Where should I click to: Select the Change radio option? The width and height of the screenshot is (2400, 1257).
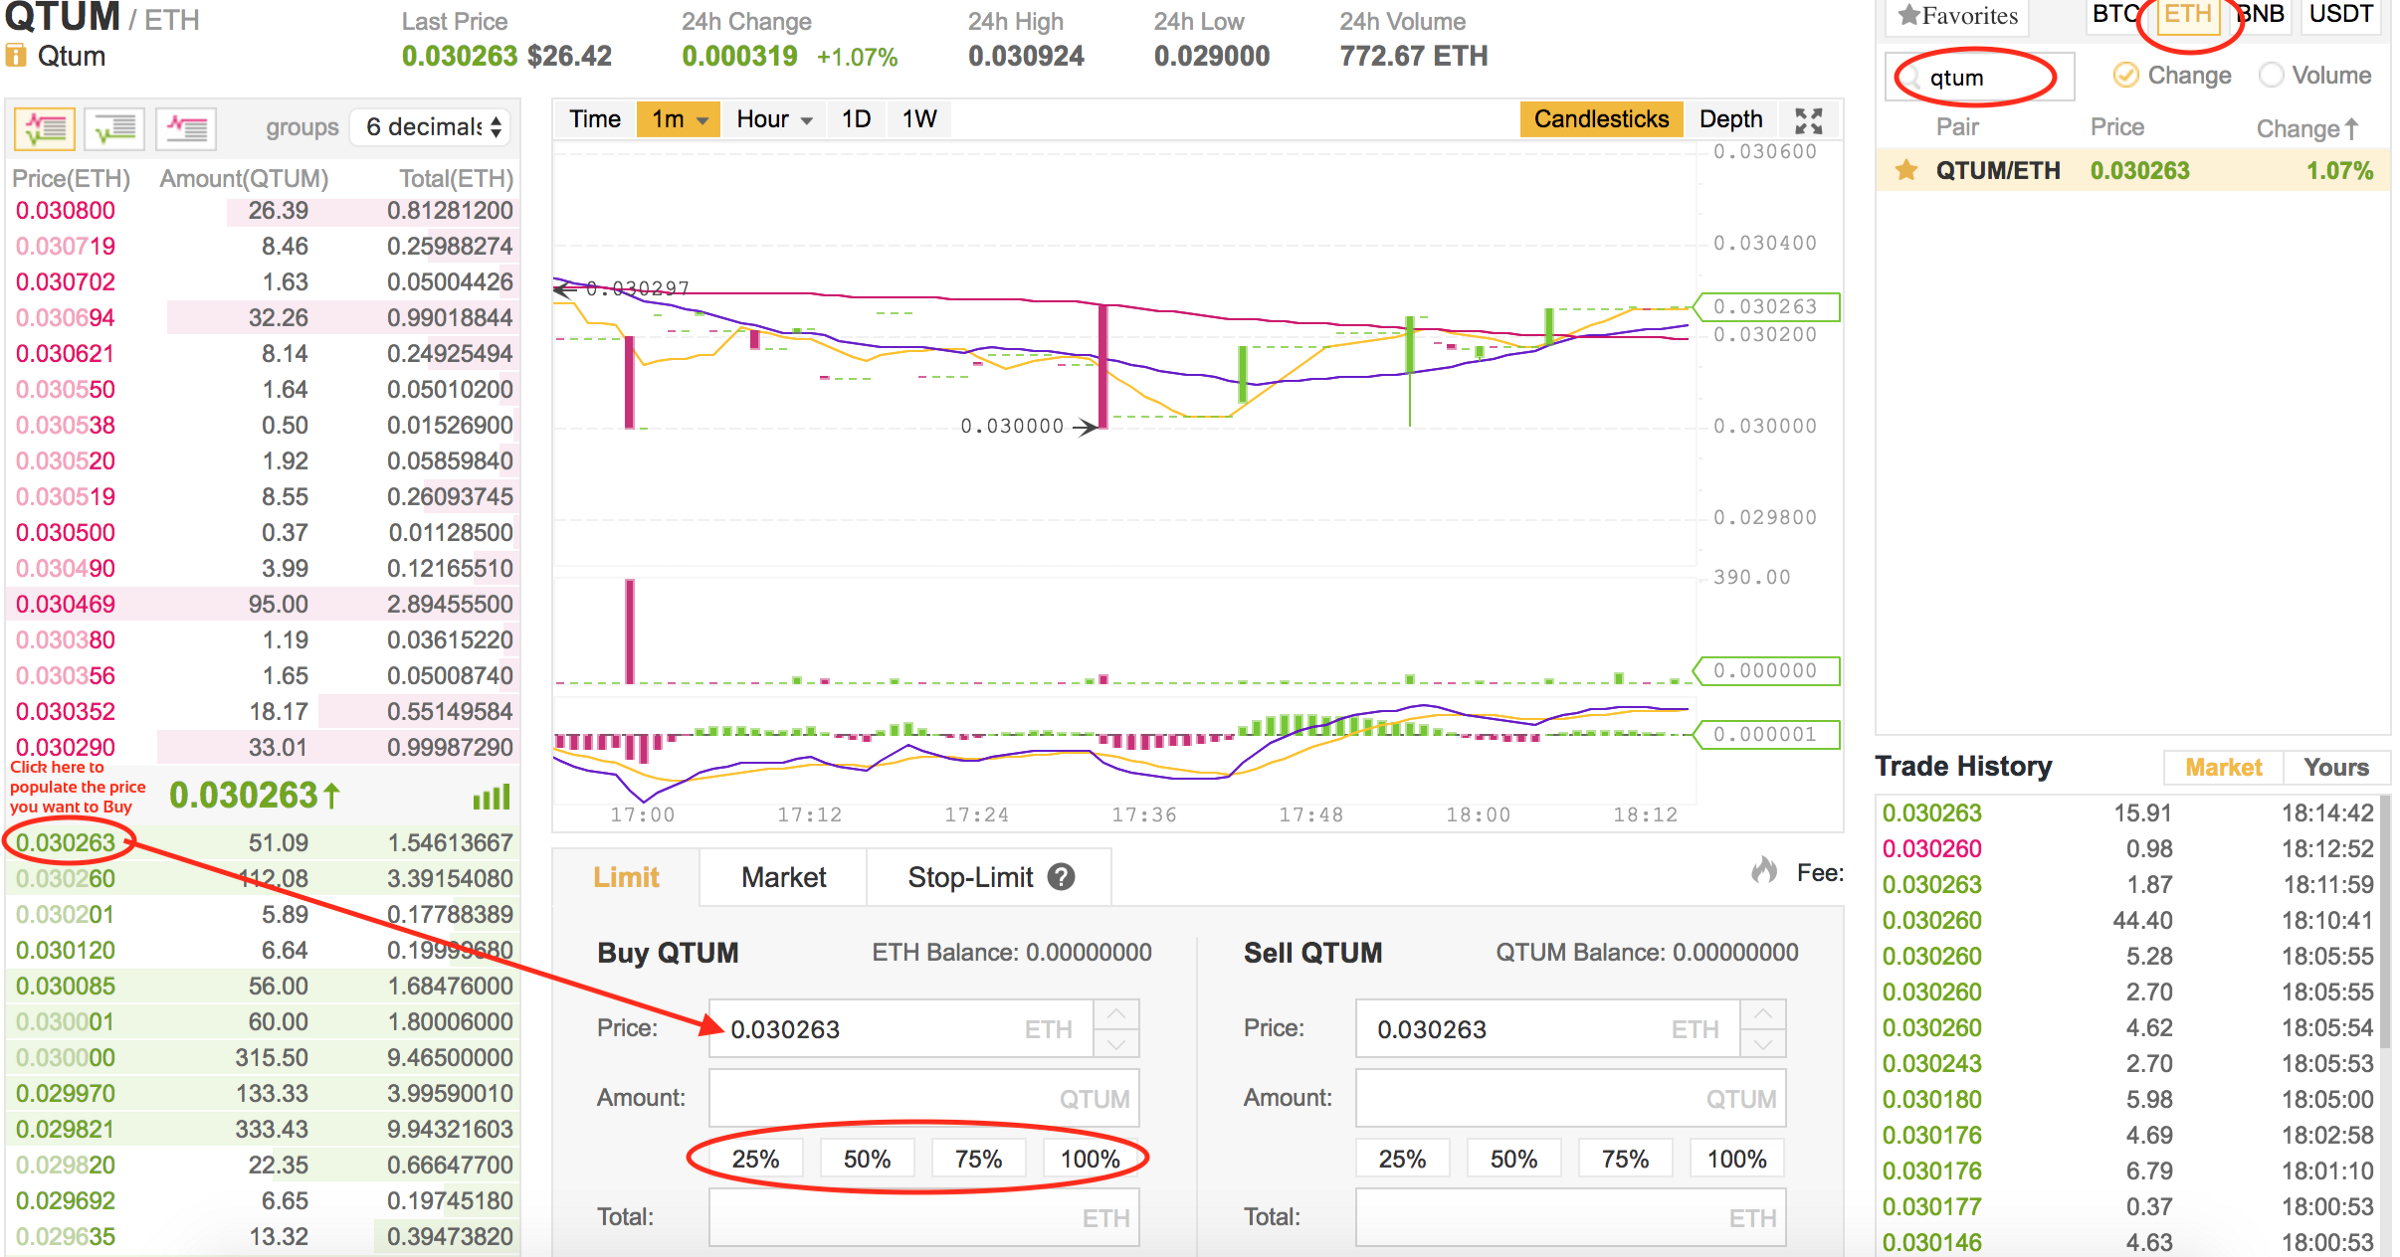click(2125, 76)
